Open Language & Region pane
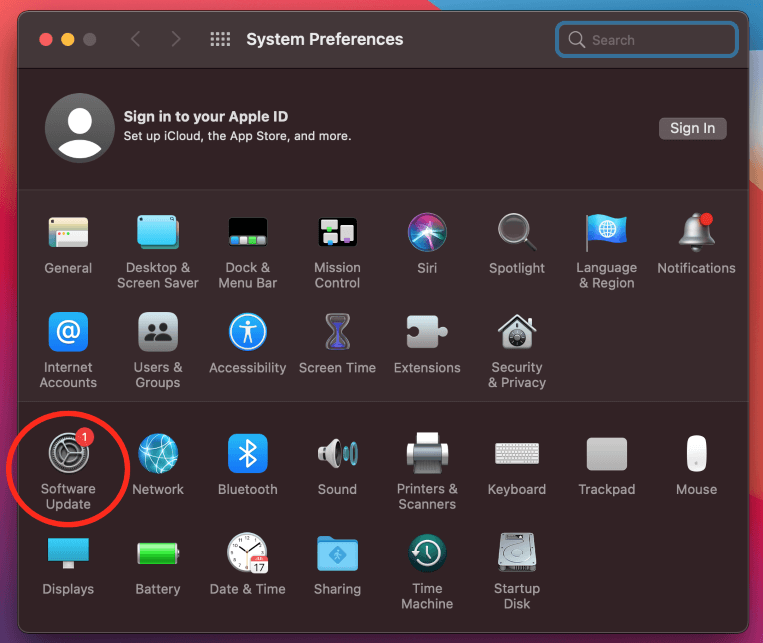763x643 pixels. [x=606, y=233]
